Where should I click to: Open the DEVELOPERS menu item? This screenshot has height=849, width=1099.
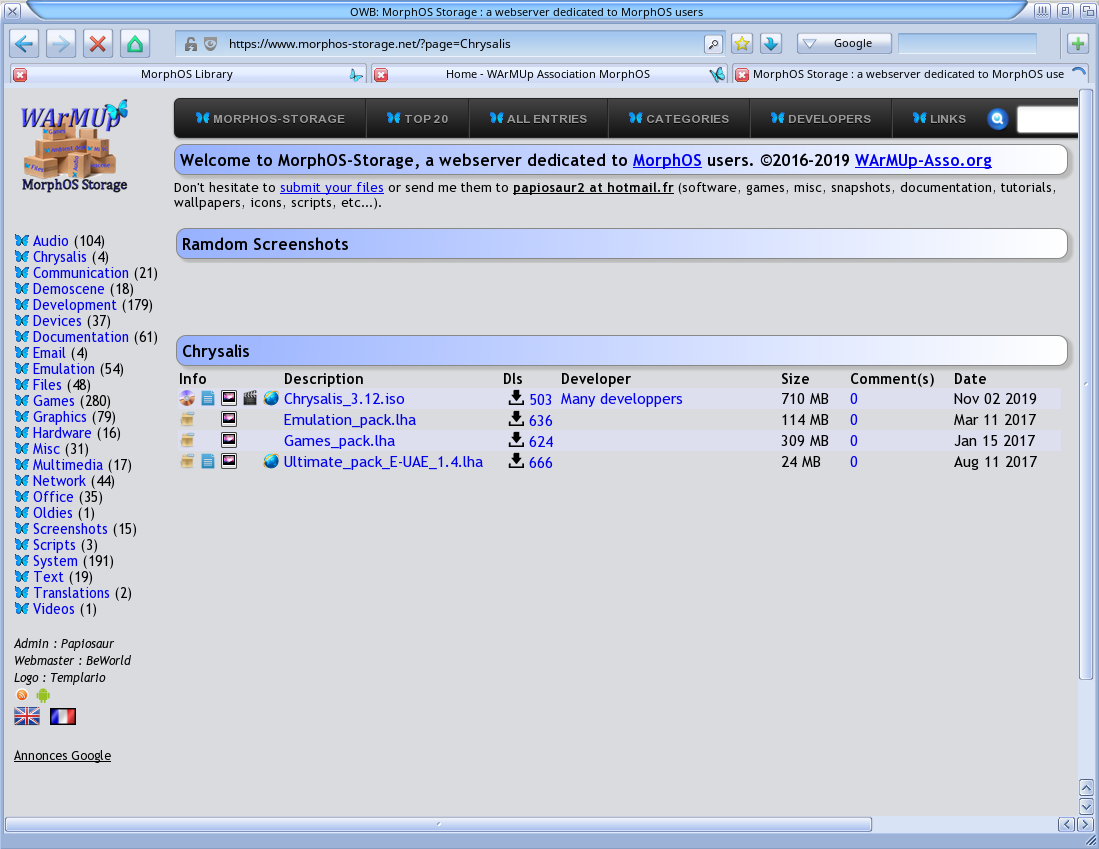pyautogui.click(x=821, y=118)
